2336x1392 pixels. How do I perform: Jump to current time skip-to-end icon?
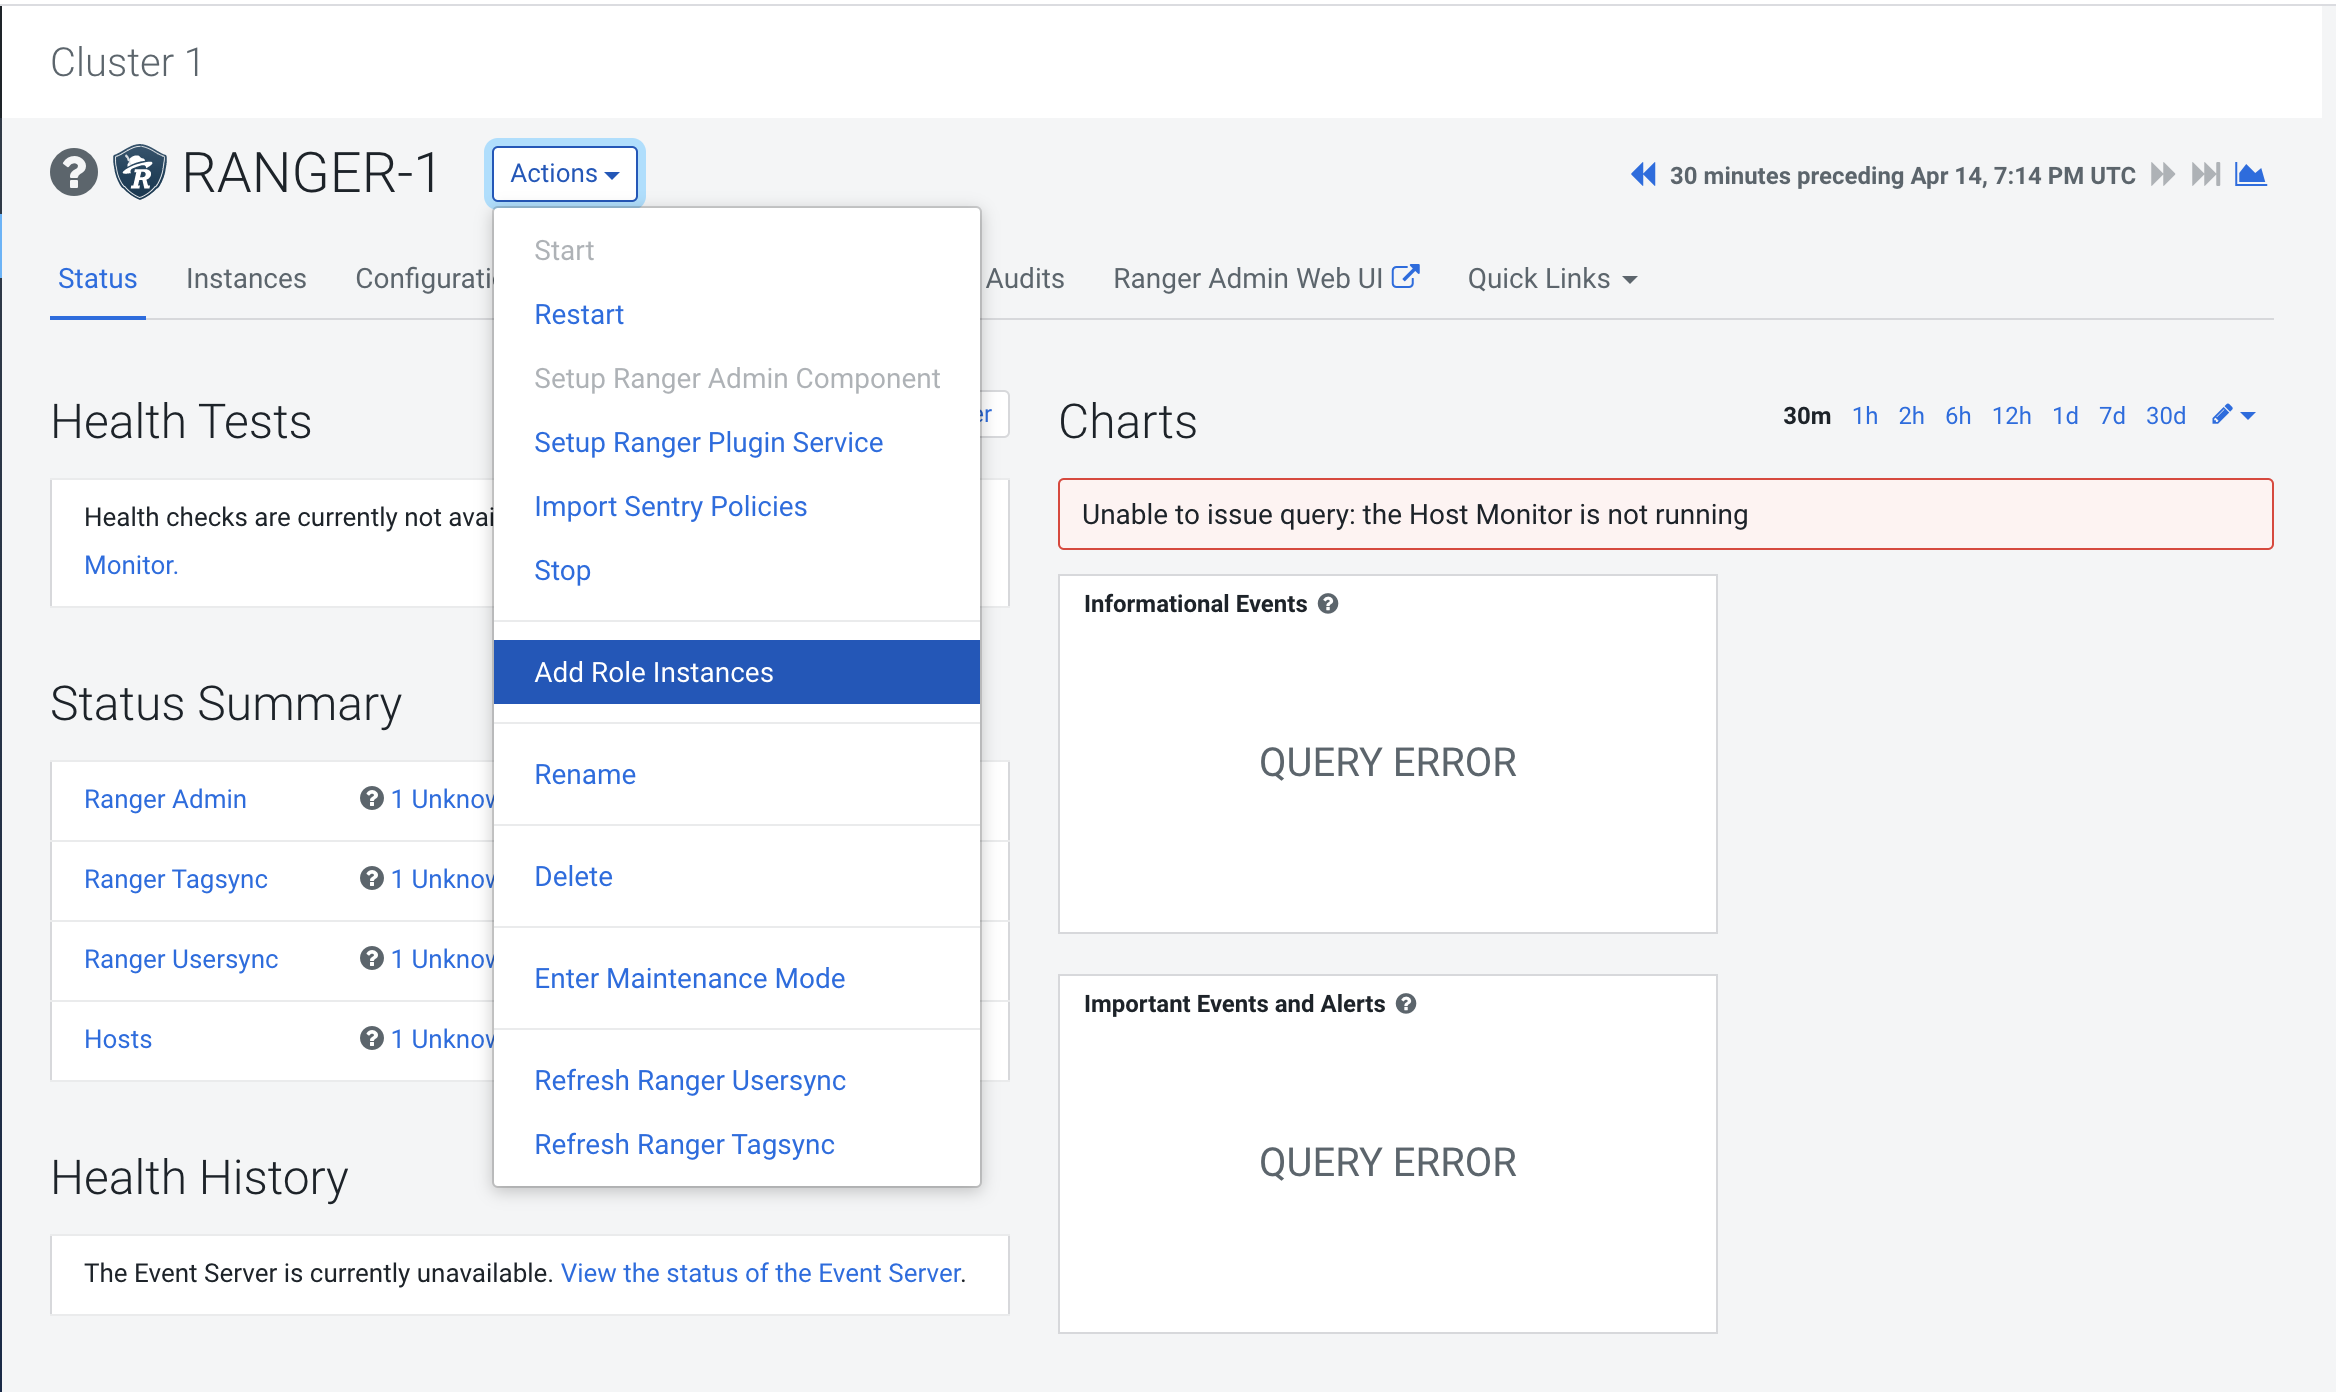[2205, 175]
